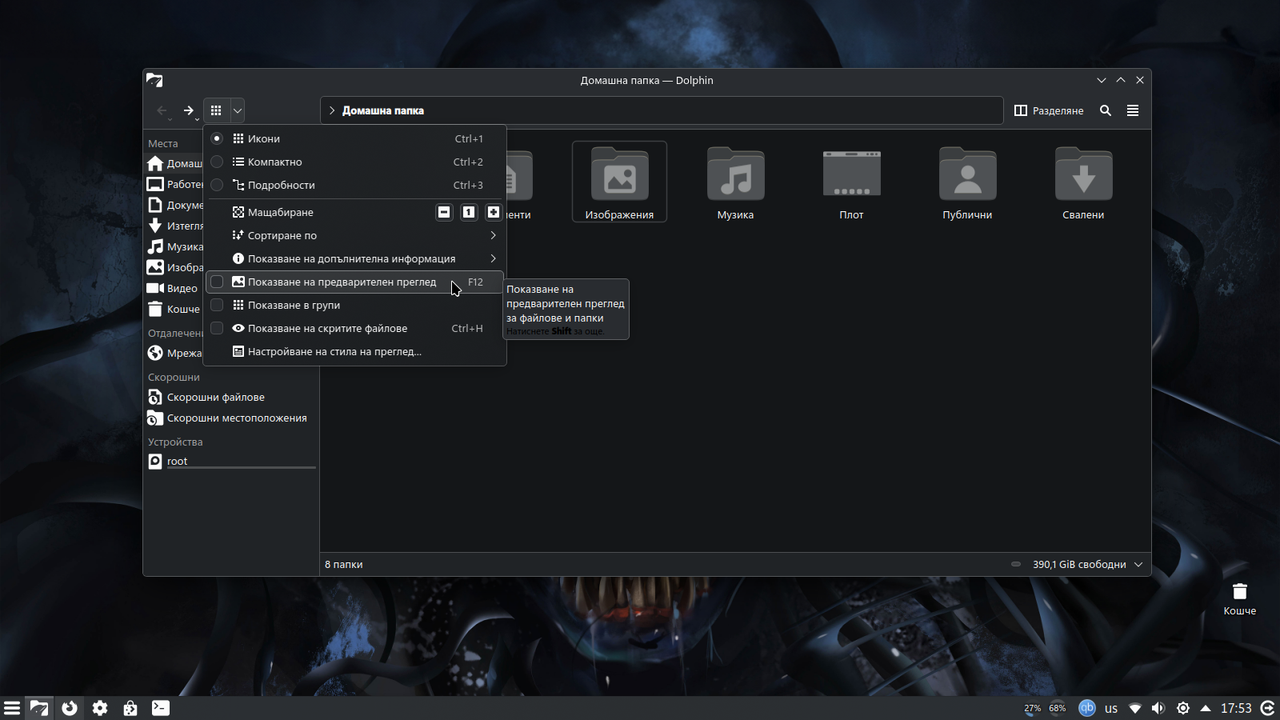Toggle the Разделяне split view button
The width and height of the screenshot is (1280, 720).
pos(1049,111)
